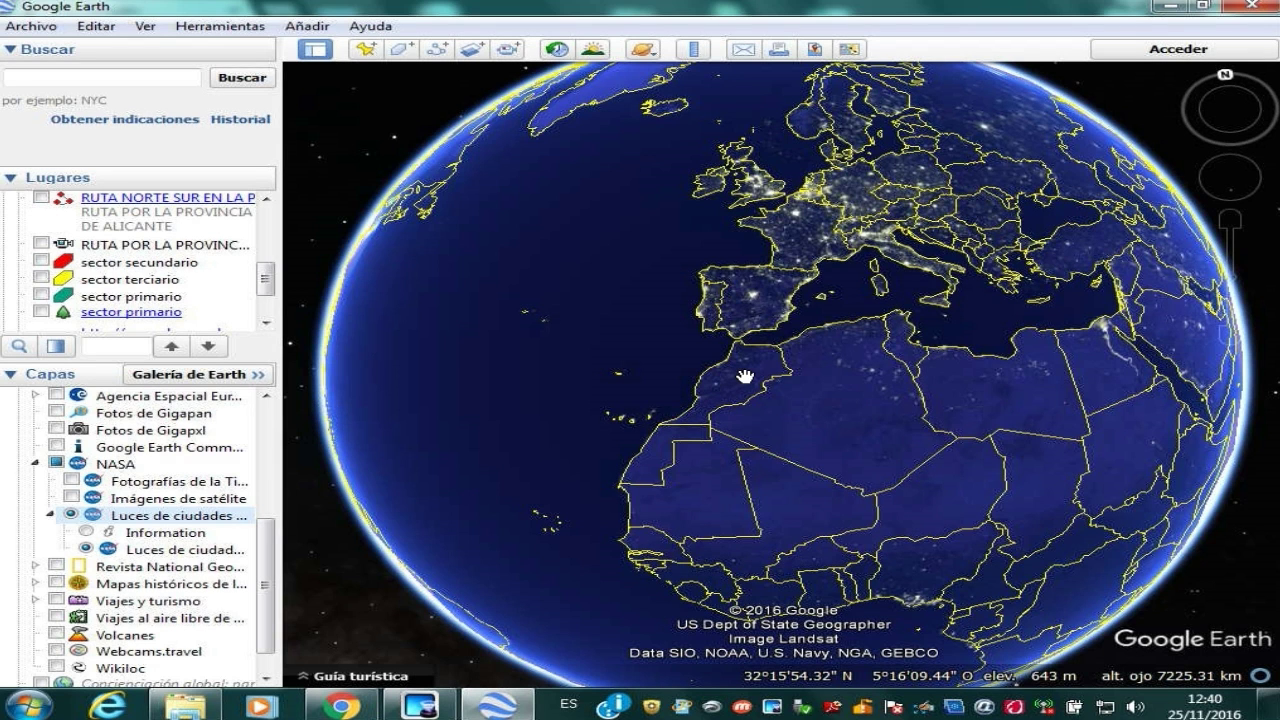Image resolution: width=1280 pixels, height=720 pixels.
Task: Move item up with arrow button
Action: 171,346
